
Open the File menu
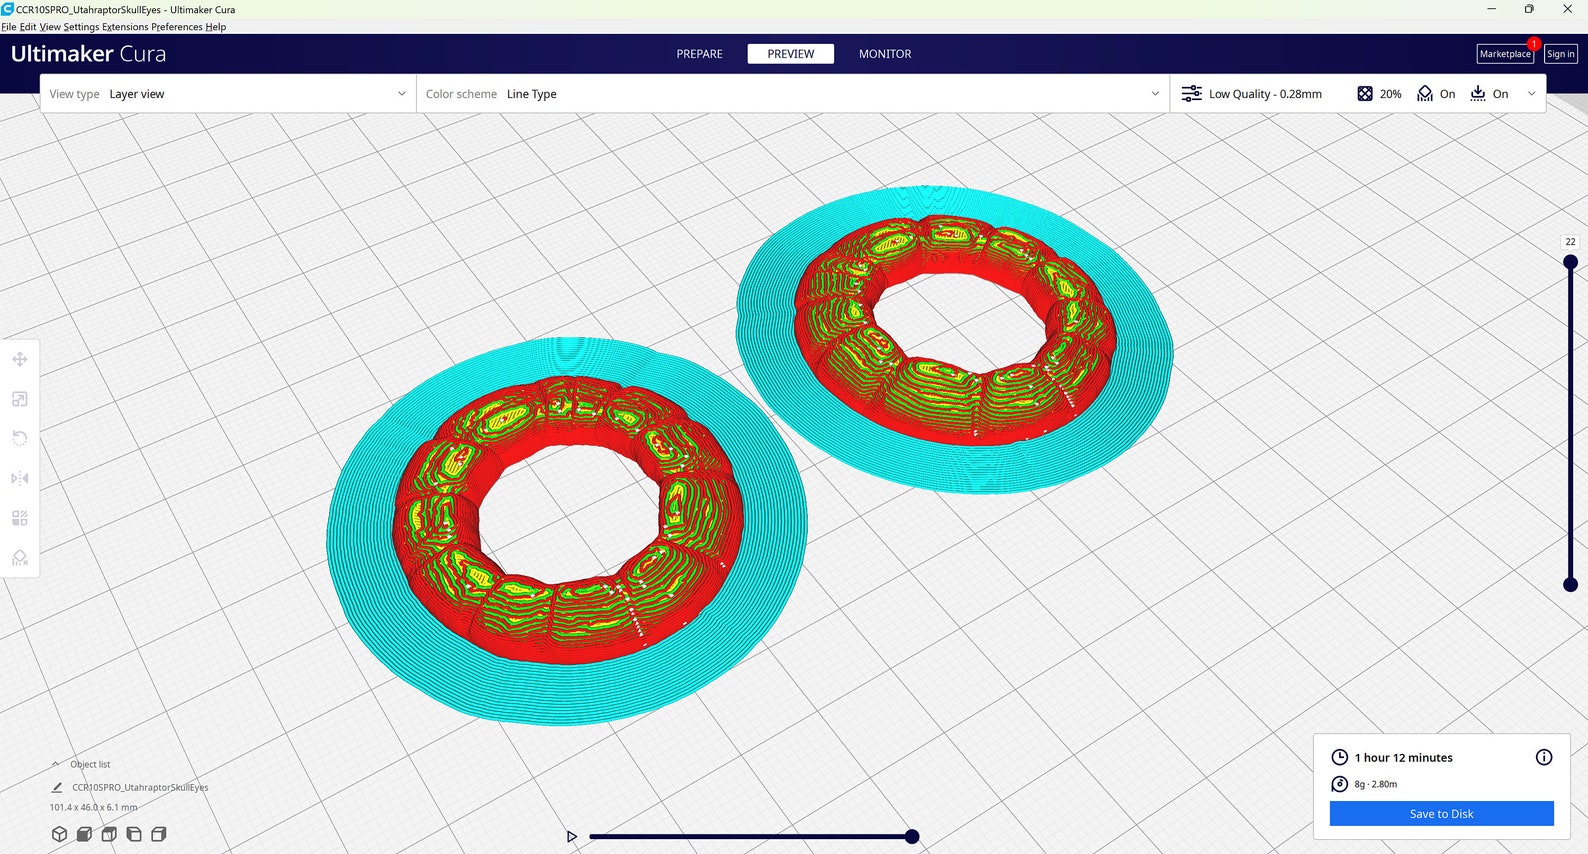(x=9, y=27)
